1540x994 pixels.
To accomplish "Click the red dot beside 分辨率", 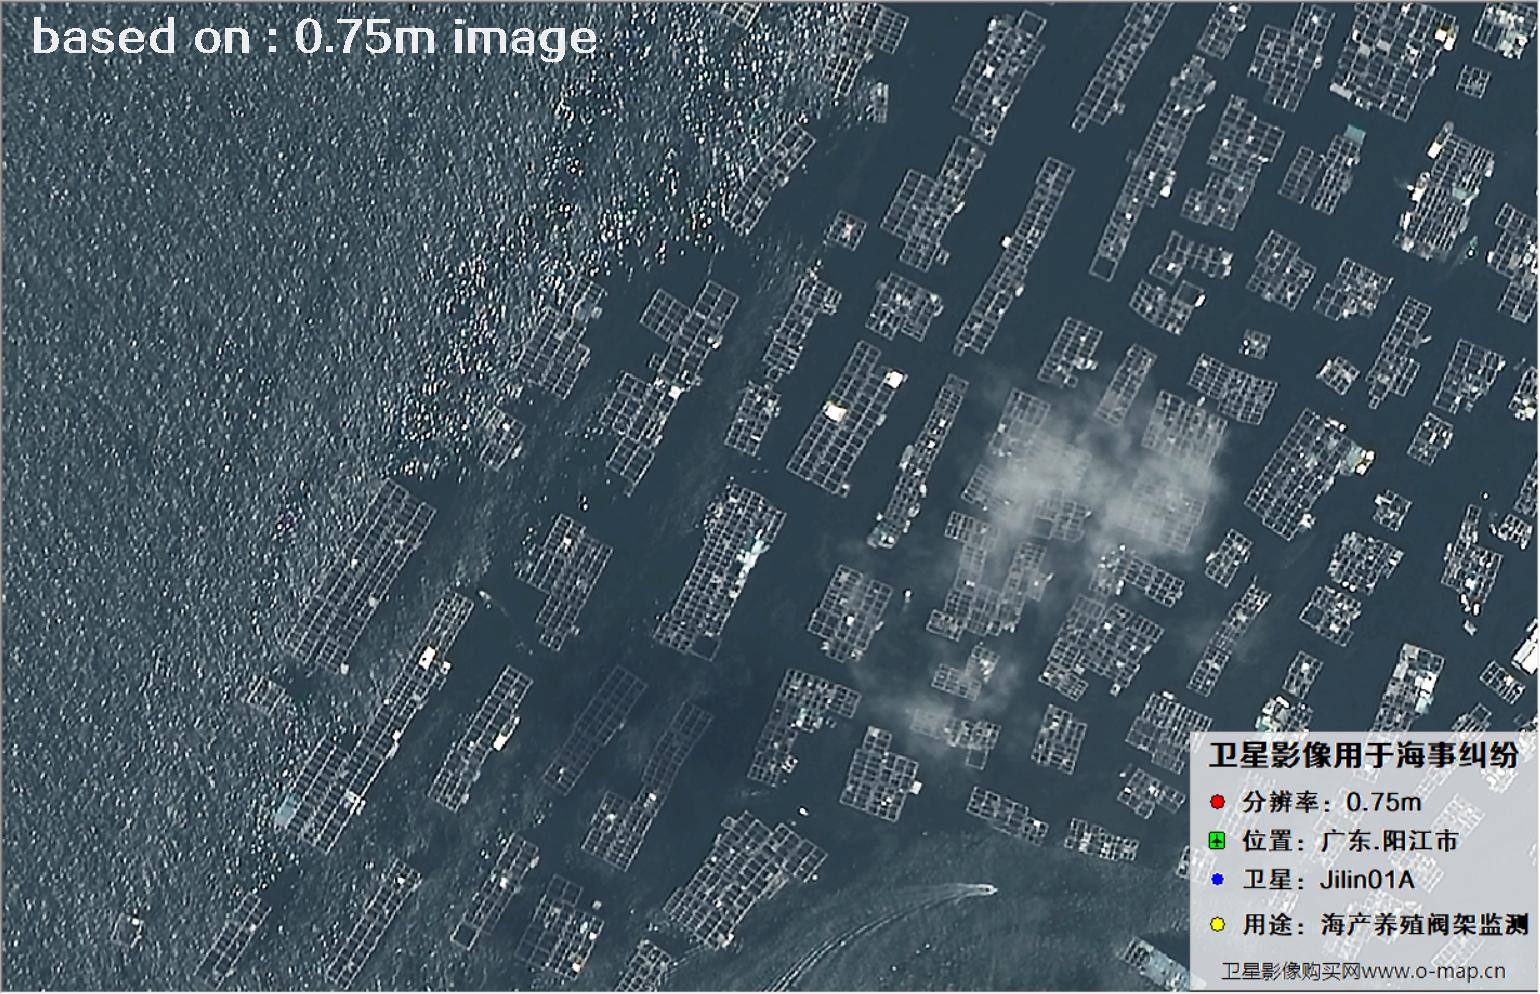I will pyautogui.click(x=1217, y=802).
